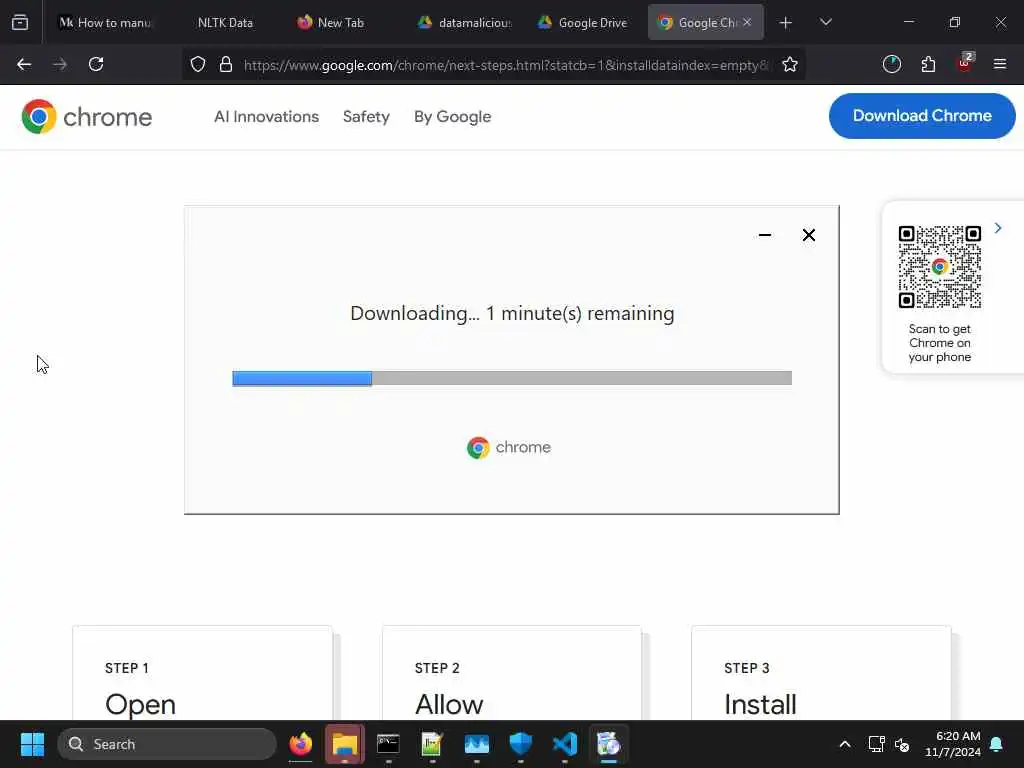Open the Extensions puzzle icon

pyautogui.click(x=928, y=64)
